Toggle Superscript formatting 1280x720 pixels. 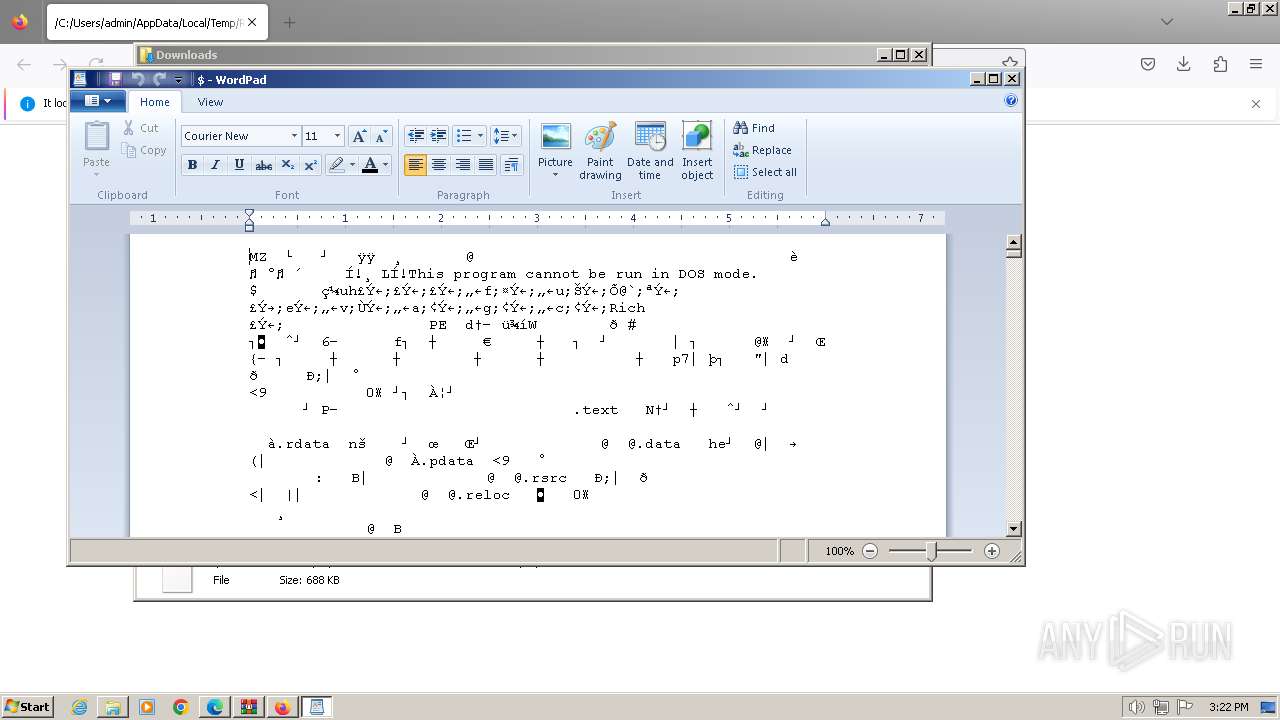pos(311,165)
